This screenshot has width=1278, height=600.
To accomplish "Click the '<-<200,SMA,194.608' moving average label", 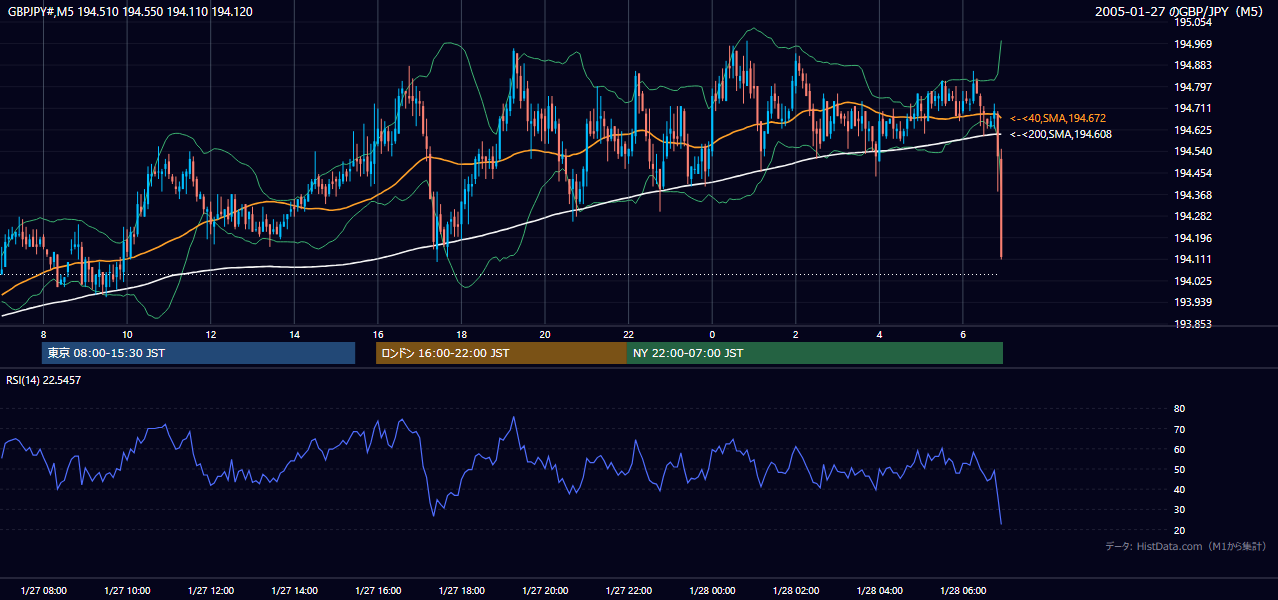I will [x=1060, y=134].
